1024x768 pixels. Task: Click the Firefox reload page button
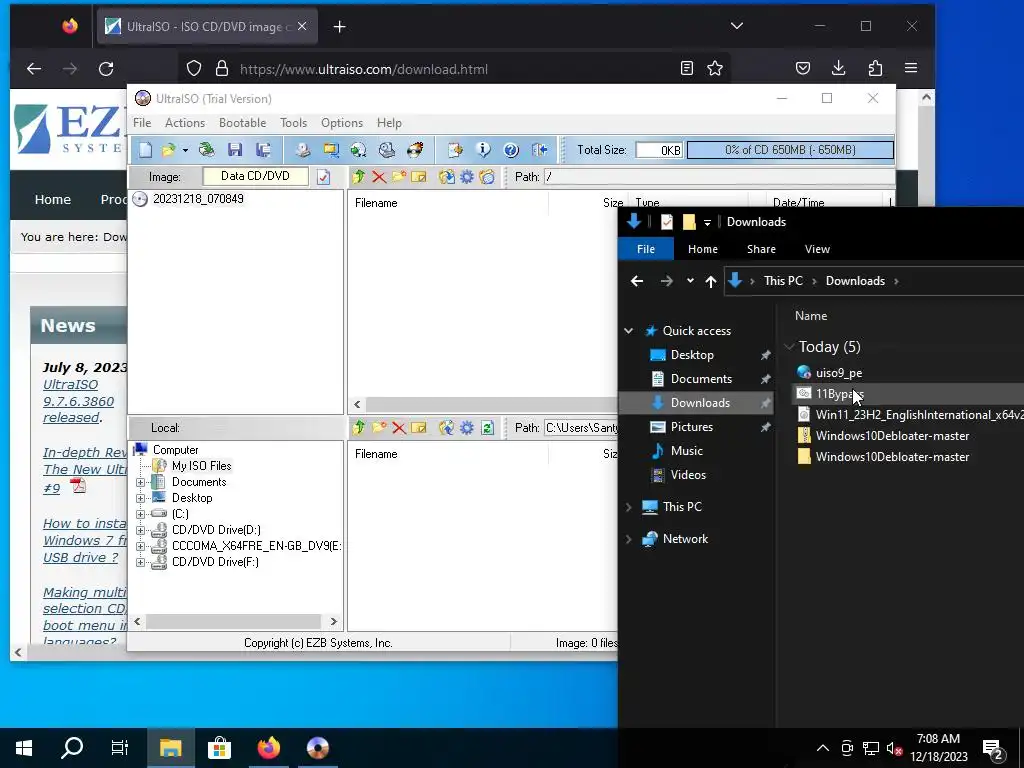[106, 69]
